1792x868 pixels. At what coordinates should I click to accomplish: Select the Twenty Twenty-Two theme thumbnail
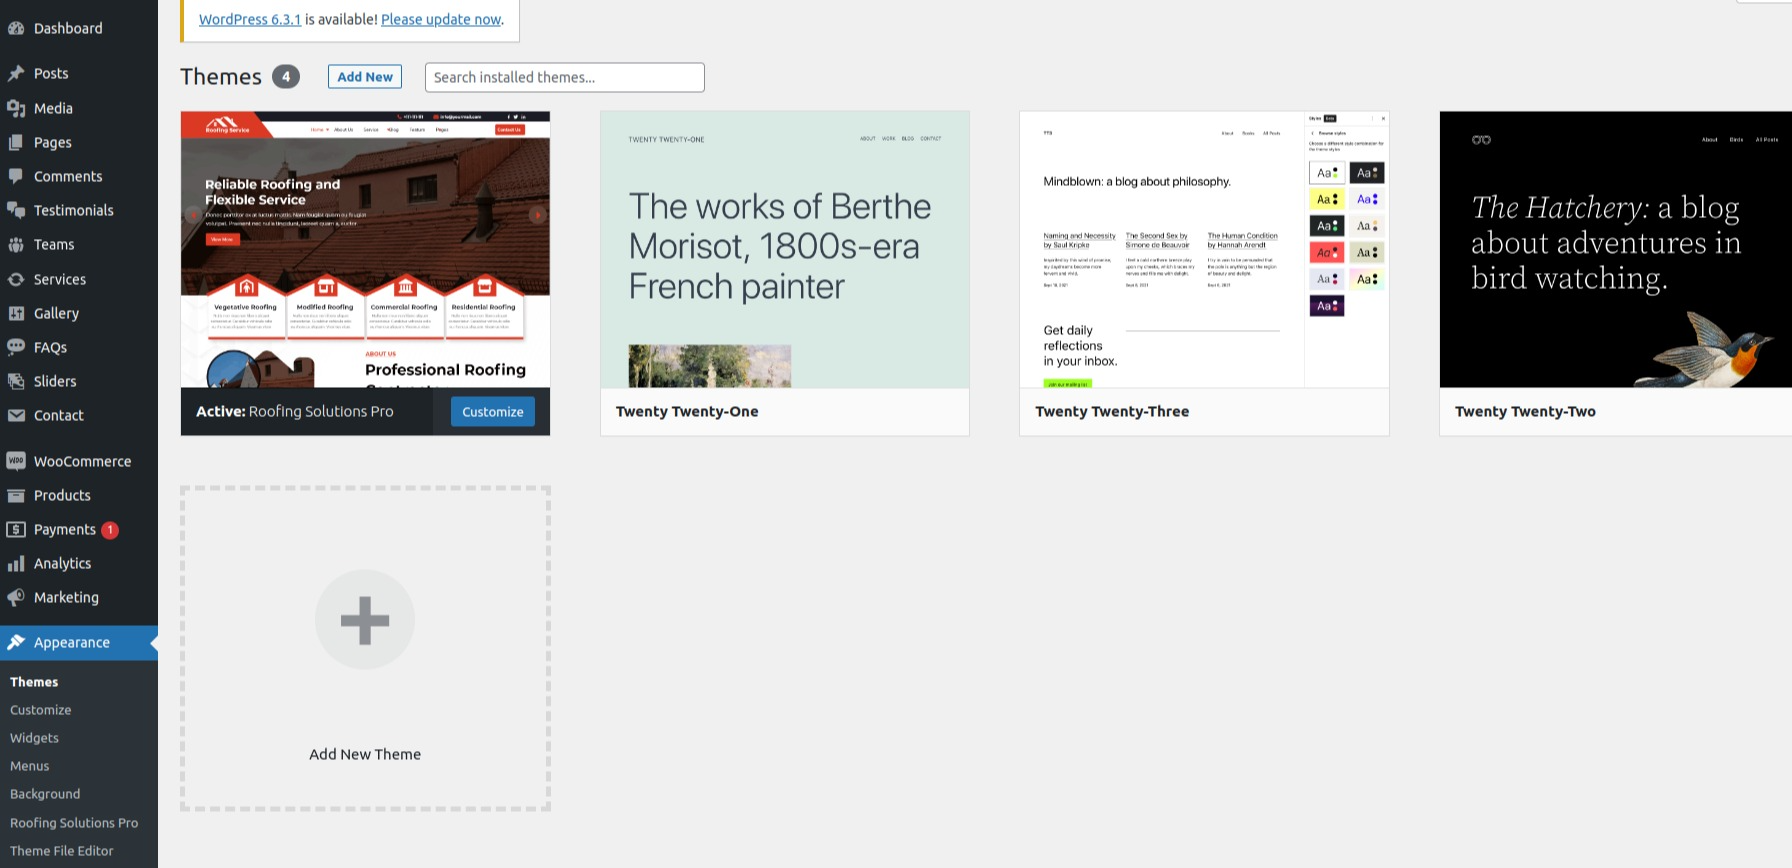(x=1616, y=249)
